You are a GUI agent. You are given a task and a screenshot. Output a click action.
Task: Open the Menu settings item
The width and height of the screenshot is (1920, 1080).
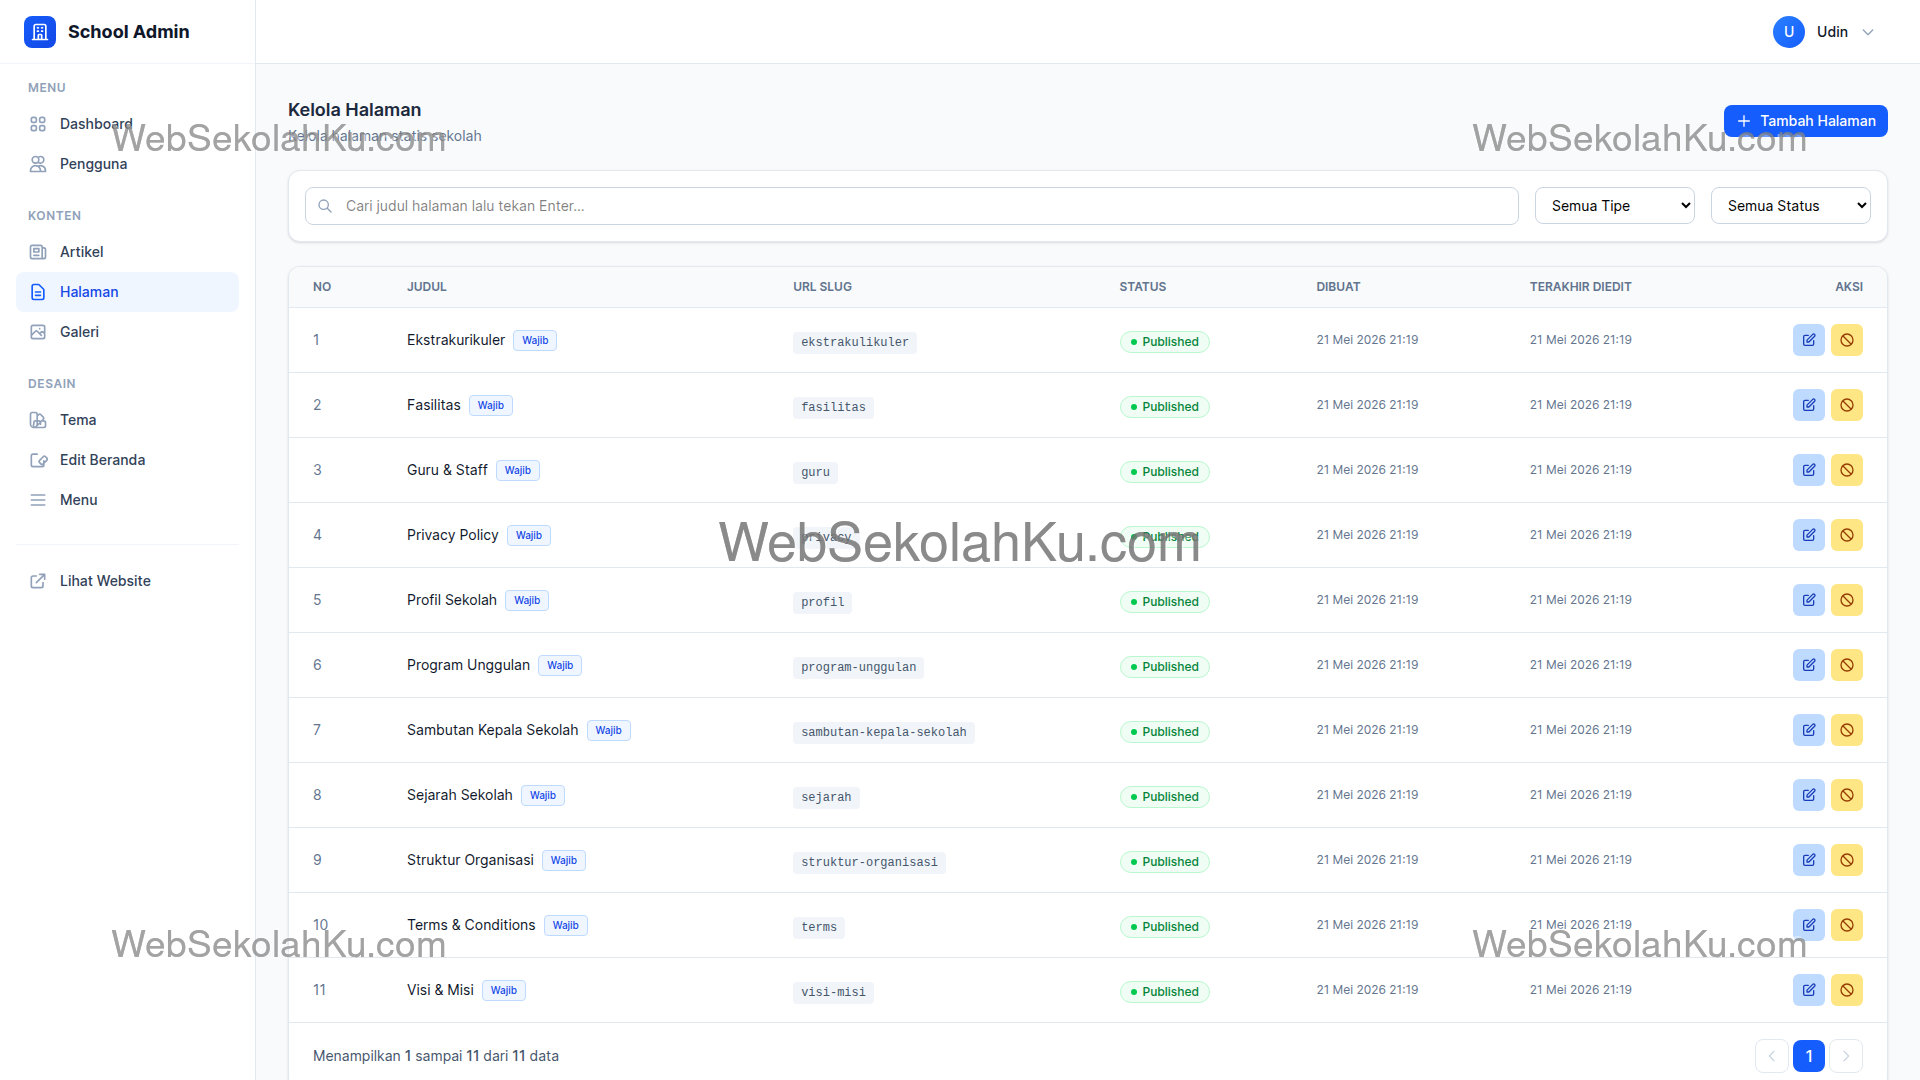(x=127, y=500)
